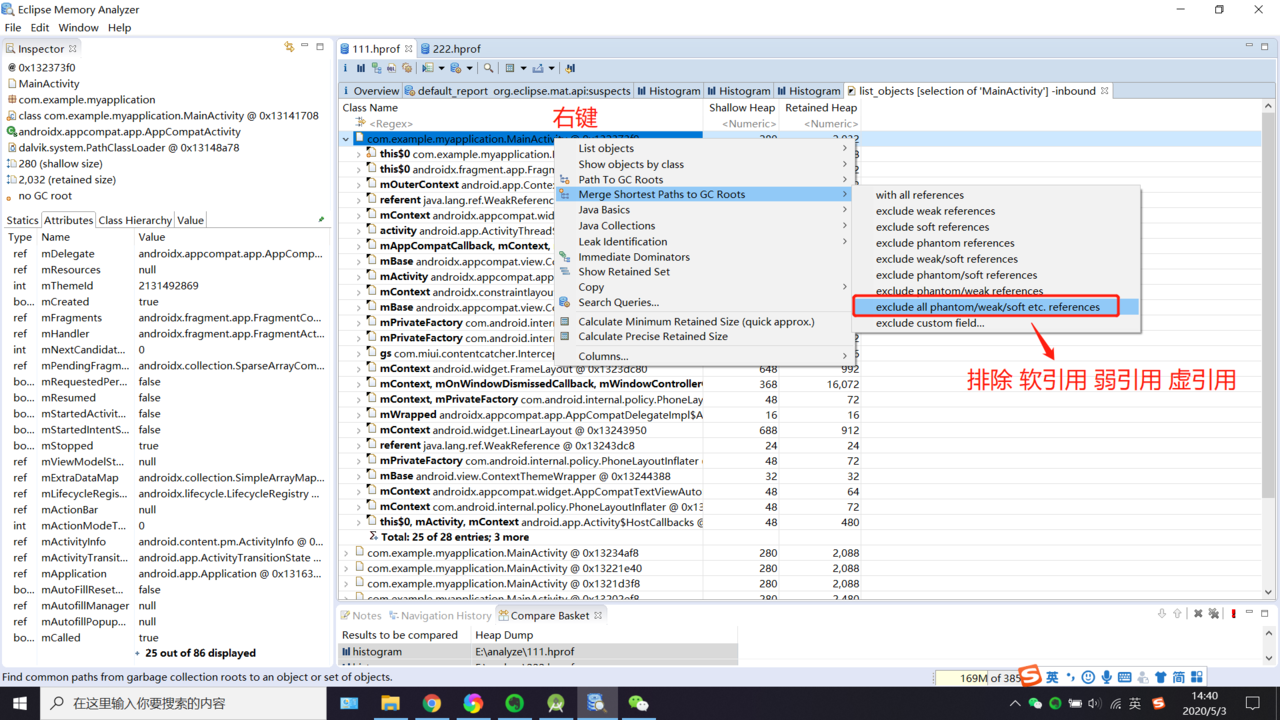
Task: Select 'exclude custom field...' option
Action: click(x=929, y=323)
